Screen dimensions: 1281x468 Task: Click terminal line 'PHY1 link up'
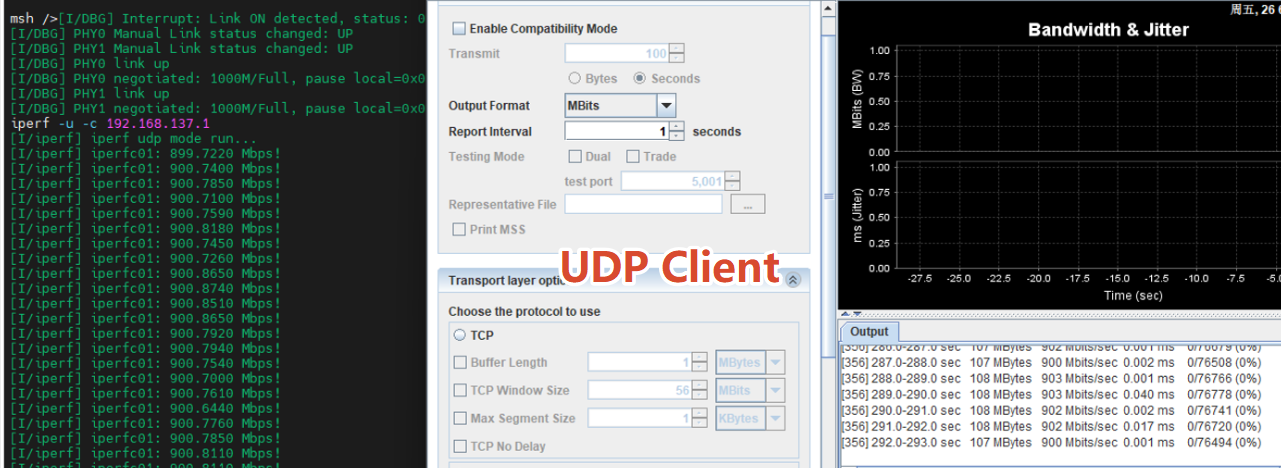click(x=89, y=93)
